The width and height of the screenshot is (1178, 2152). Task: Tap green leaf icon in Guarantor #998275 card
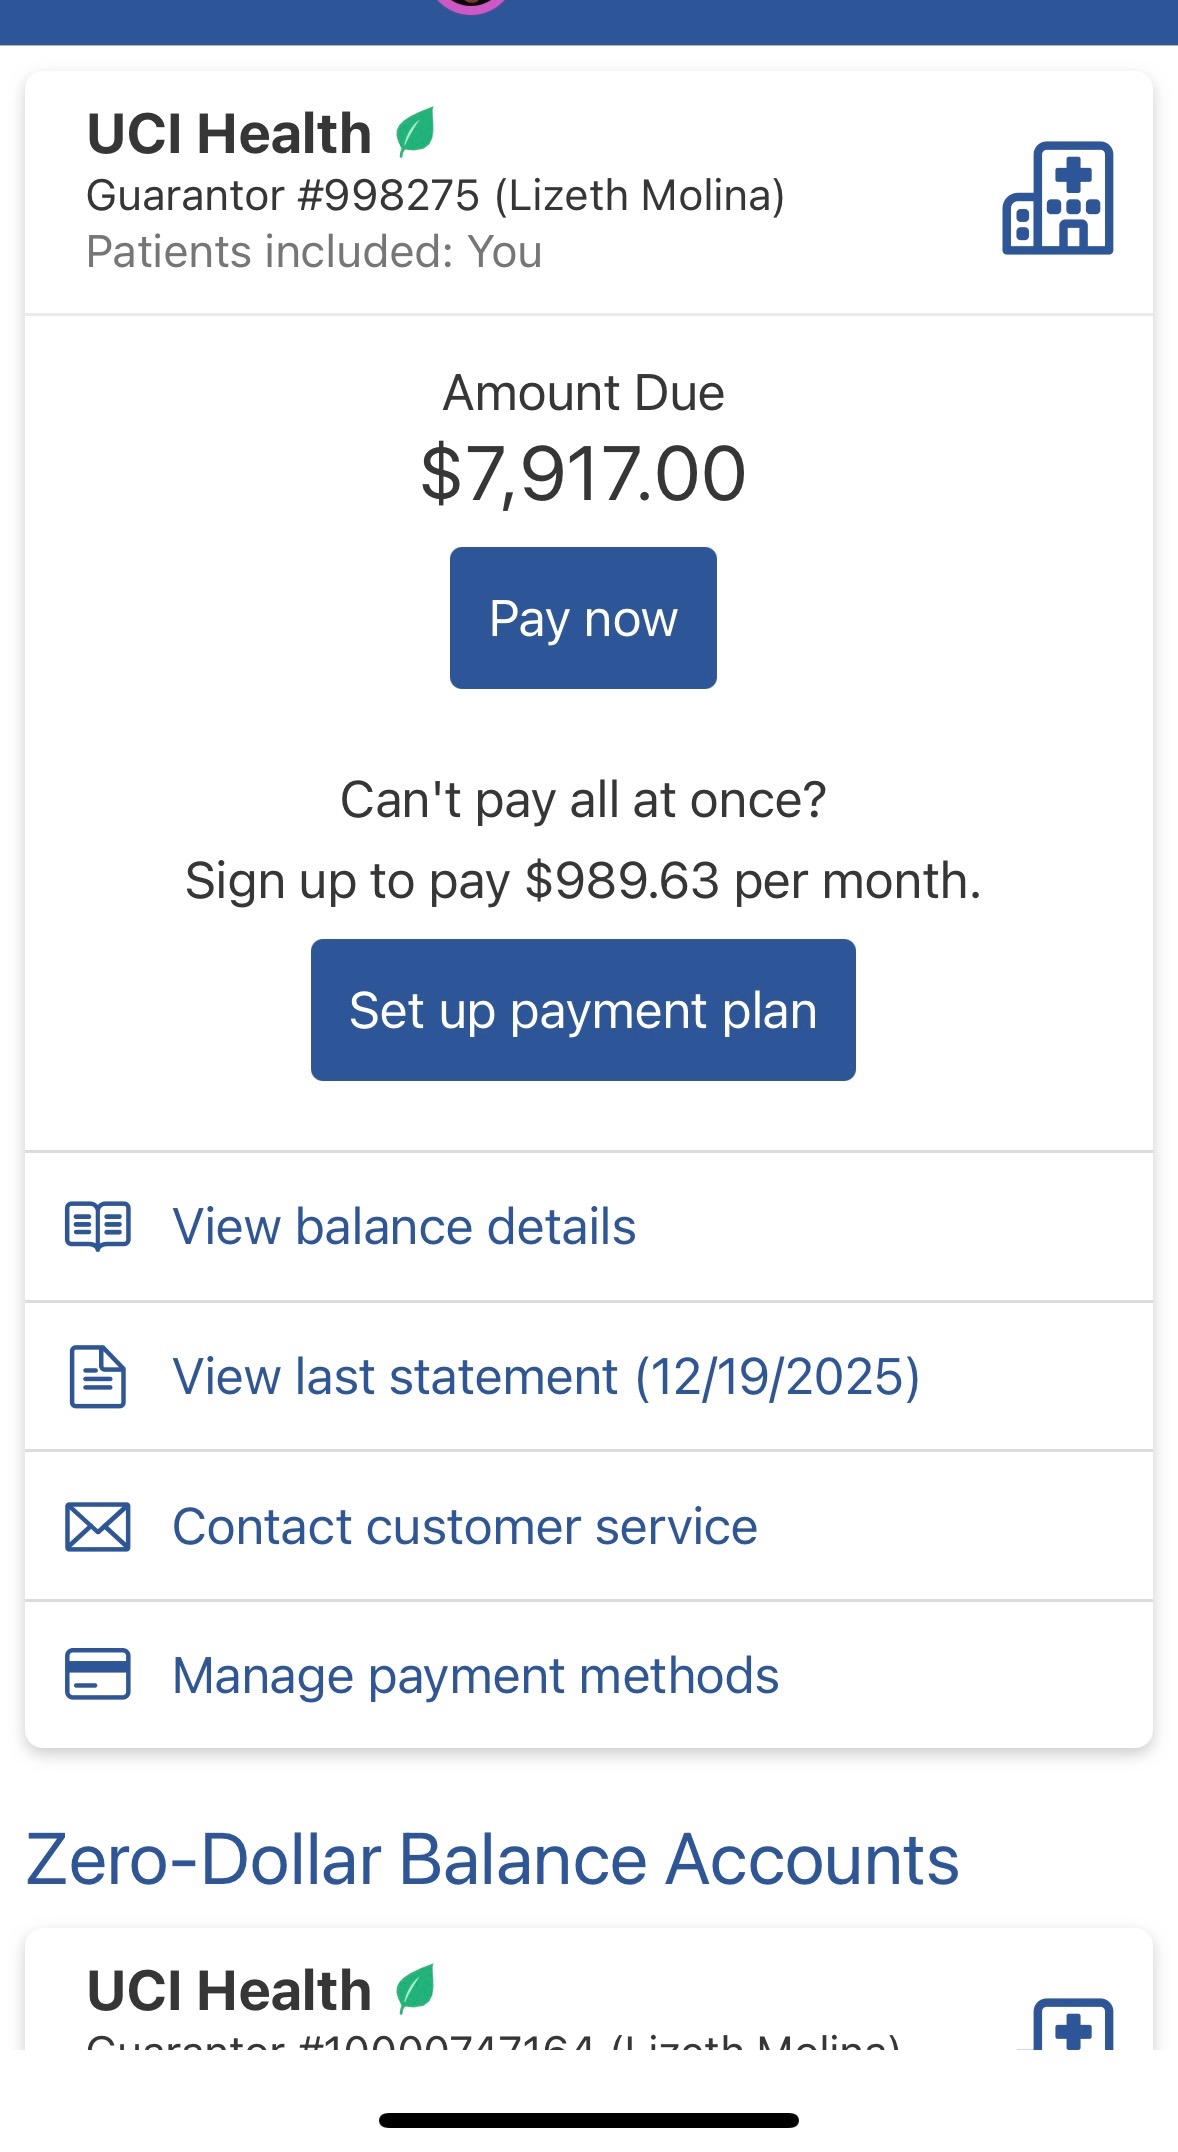[415, 132]
